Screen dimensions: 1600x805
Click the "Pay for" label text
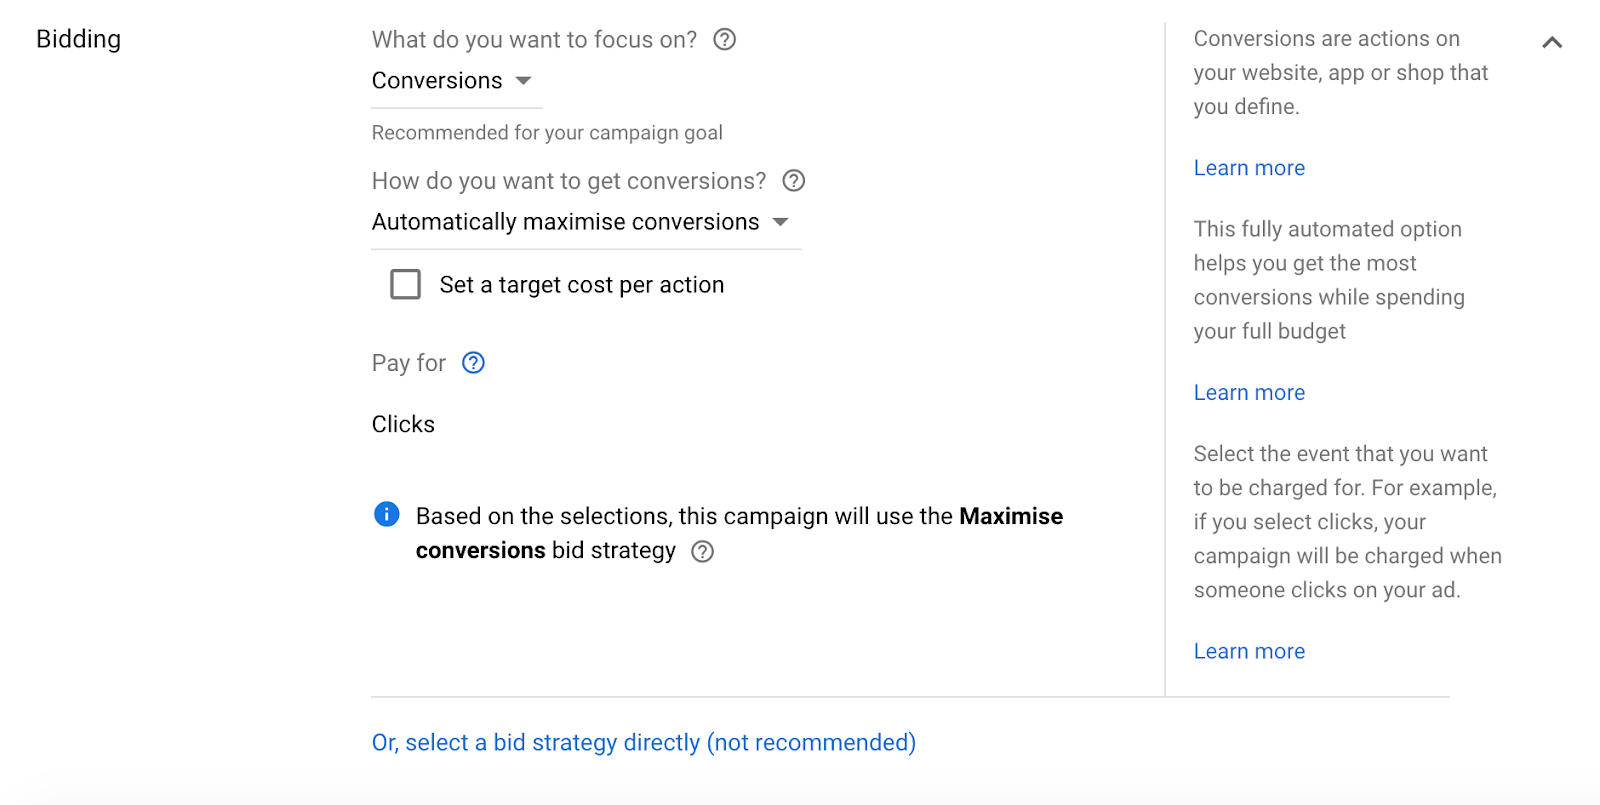pyautogui.click(x=408, y=363)
